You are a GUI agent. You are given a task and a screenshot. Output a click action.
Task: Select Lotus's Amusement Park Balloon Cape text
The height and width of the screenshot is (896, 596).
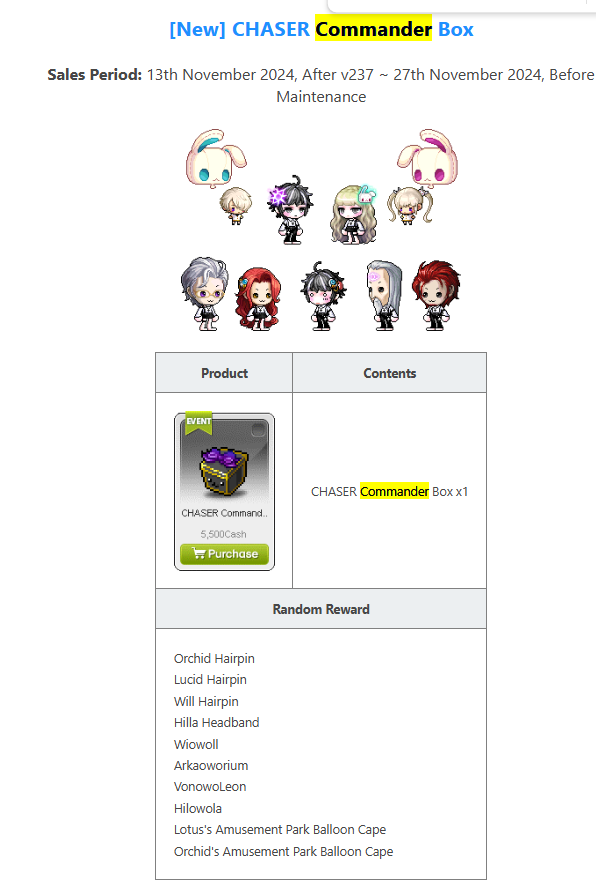[x=280, y=829]
